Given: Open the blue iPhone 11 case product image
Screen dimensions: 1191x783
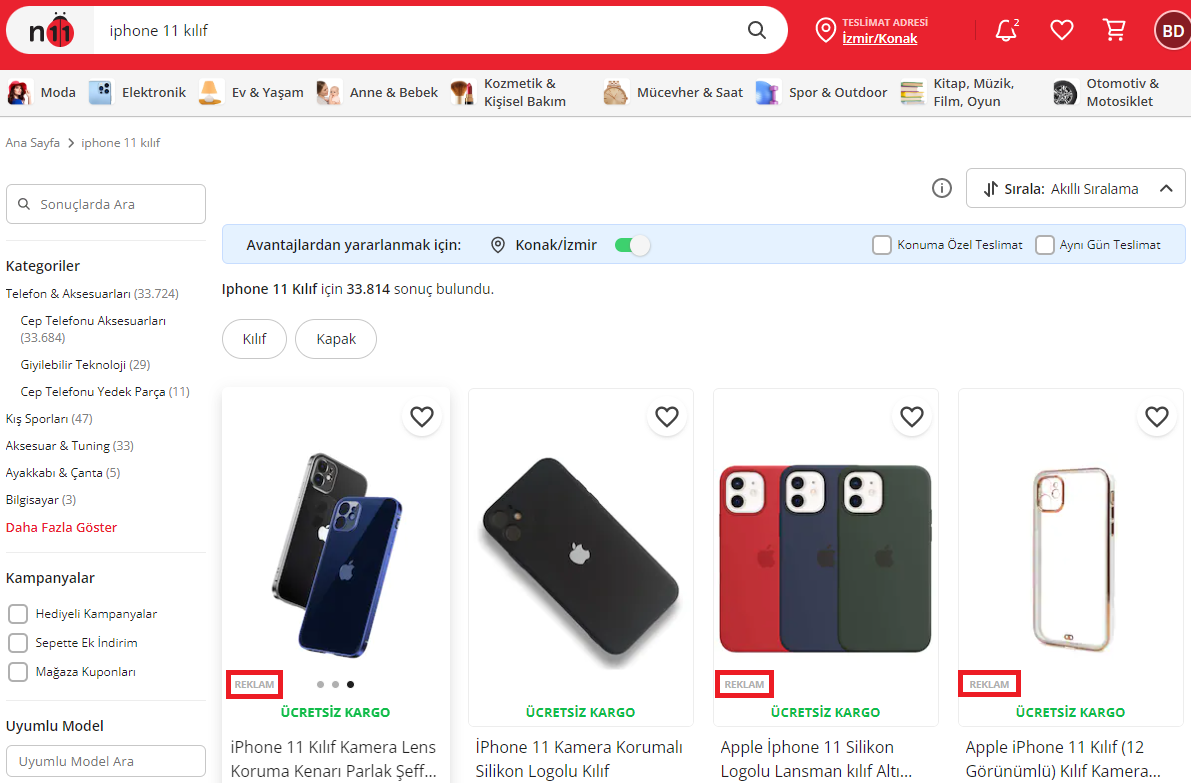Looking at the screenshot, I should tap(335, 554).
